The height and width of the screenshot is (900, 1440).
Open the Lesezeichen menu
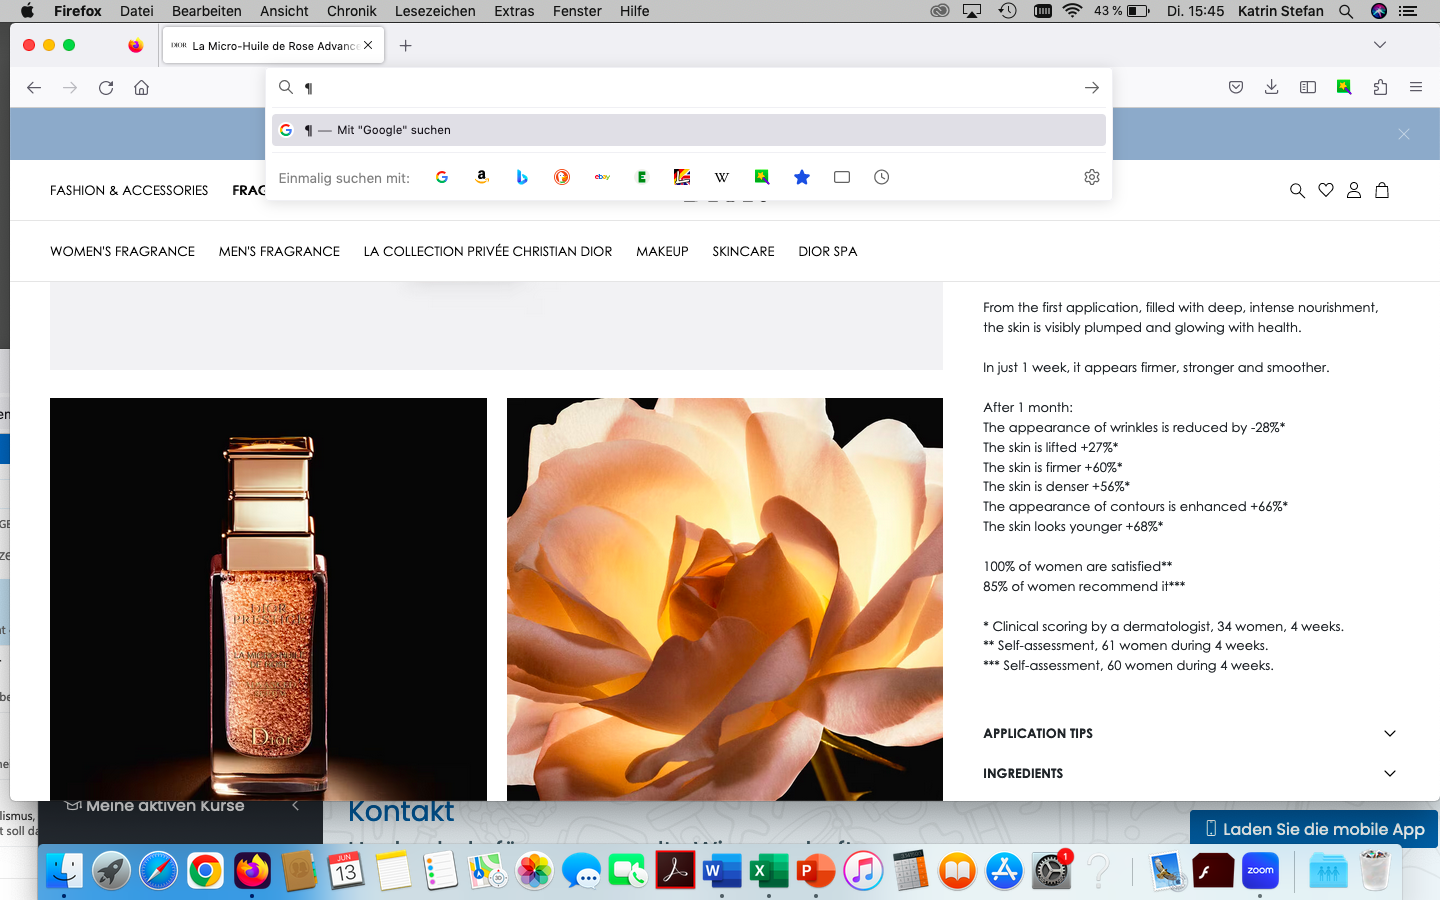435,11
